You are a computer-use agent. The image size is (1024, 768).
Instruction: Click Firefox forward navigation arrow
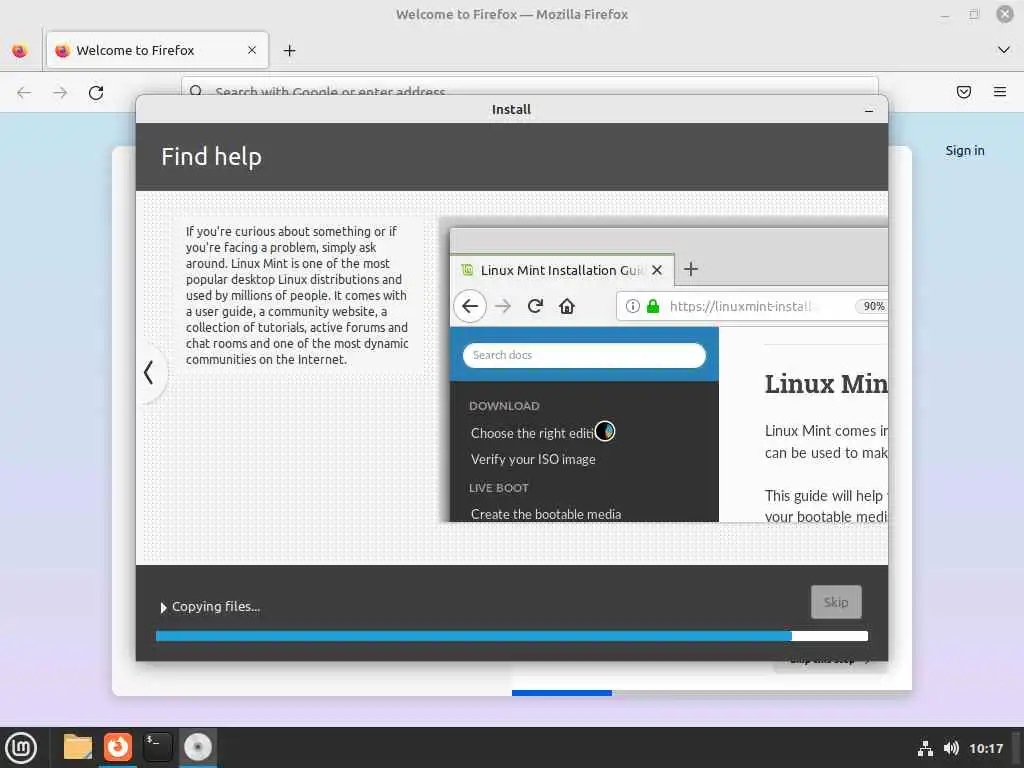pos(60,93)
